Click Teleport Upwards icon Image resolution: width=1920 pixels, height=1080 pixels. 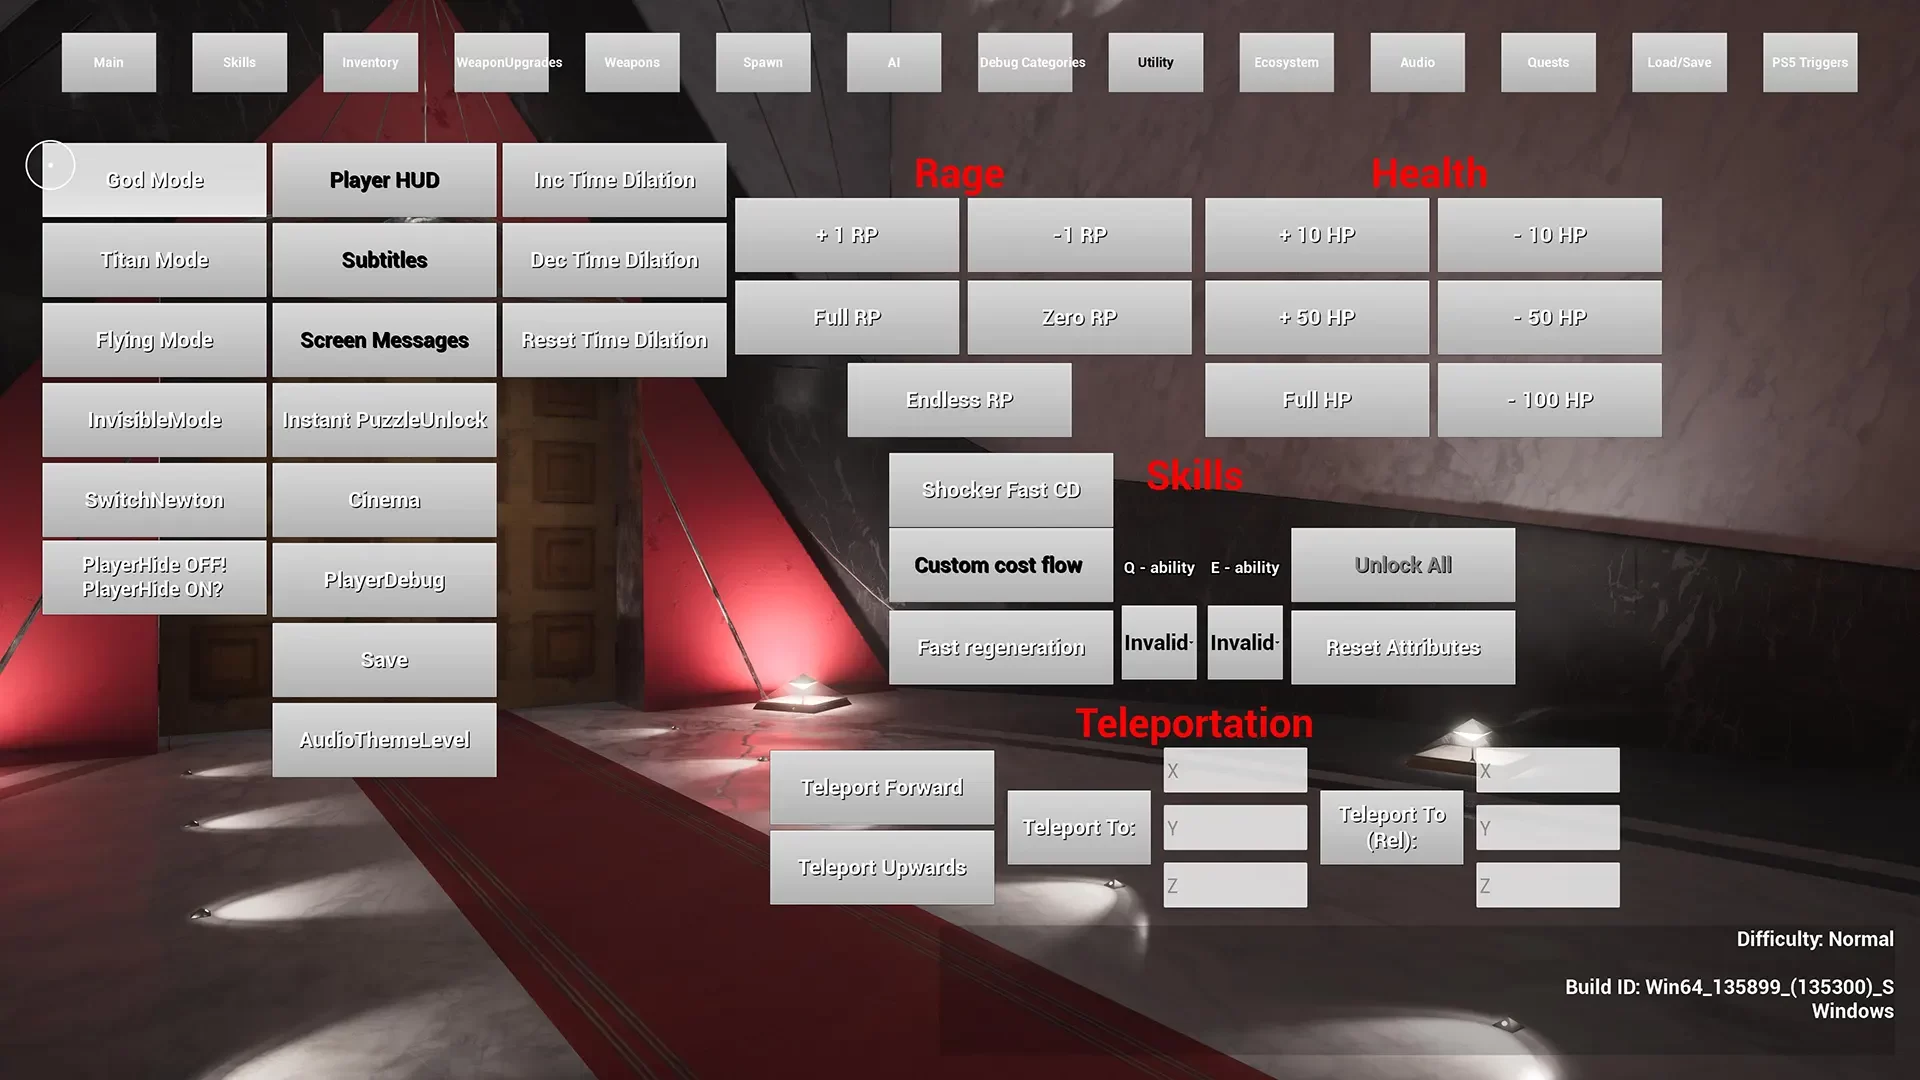click(x=882, y=866)
